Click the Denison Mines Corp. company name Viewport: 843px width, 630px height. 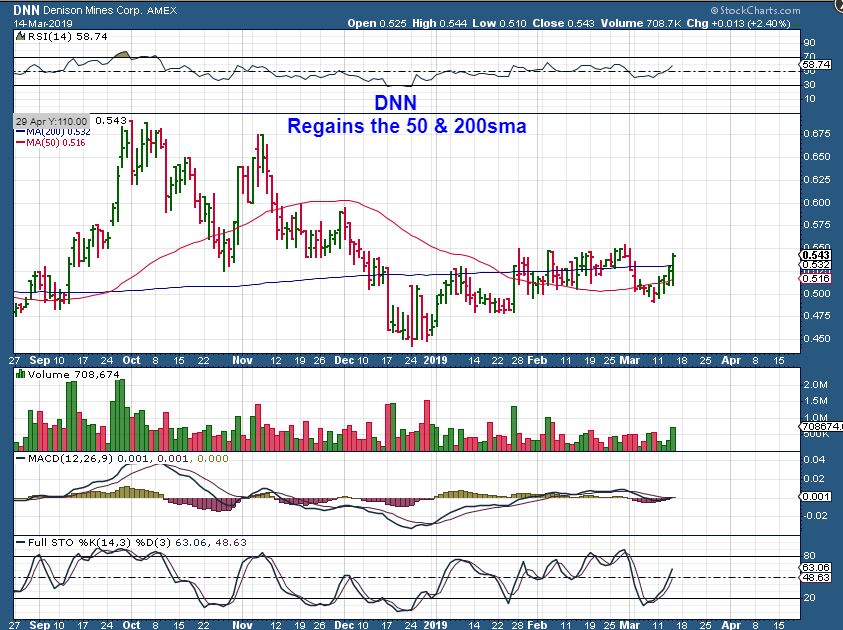[x=97, y=10]
